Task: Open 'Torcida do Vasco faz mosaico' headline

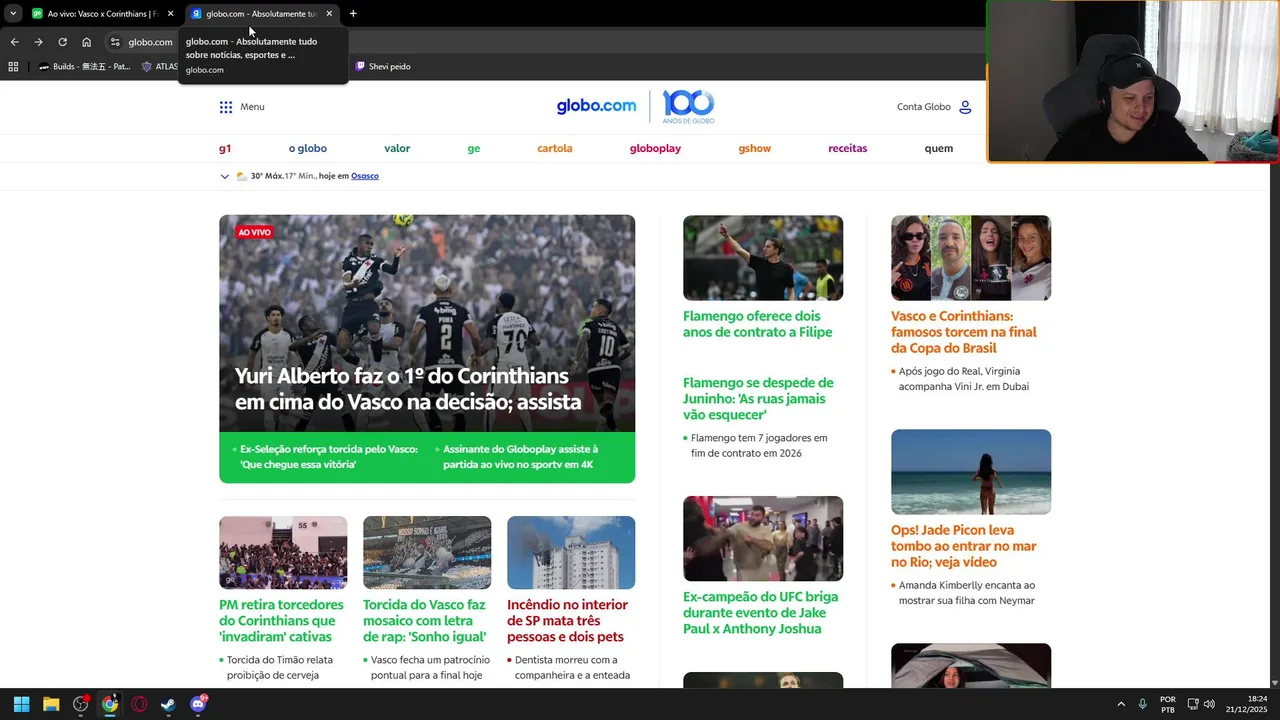Action: (425, 620)
